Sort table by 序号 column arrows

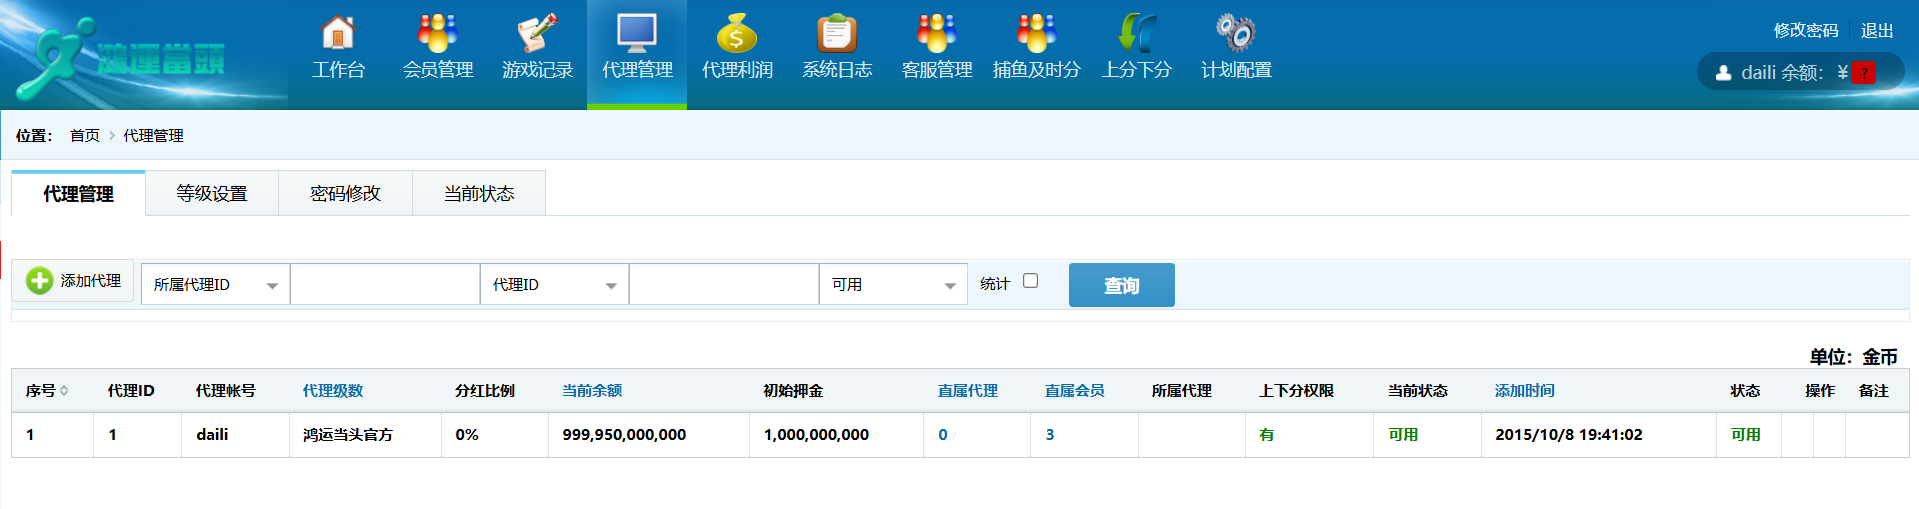(64, 391)
